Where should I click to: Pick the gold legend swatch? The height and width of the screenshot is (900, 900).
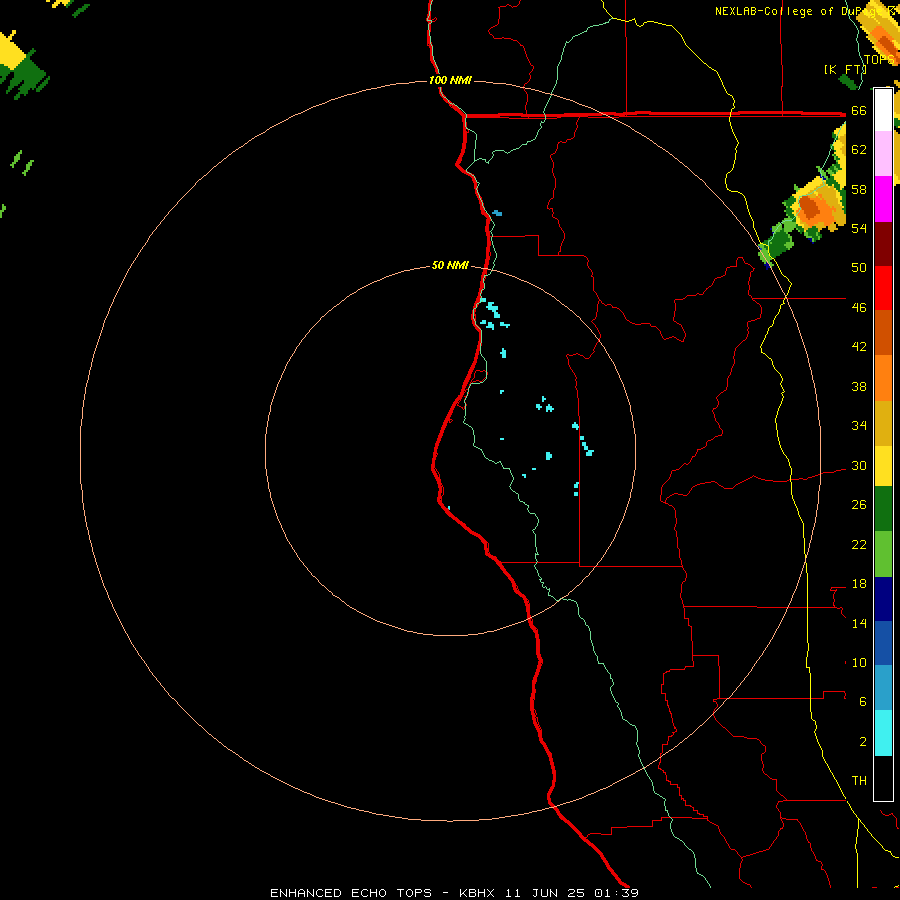[x=883, y=424]
